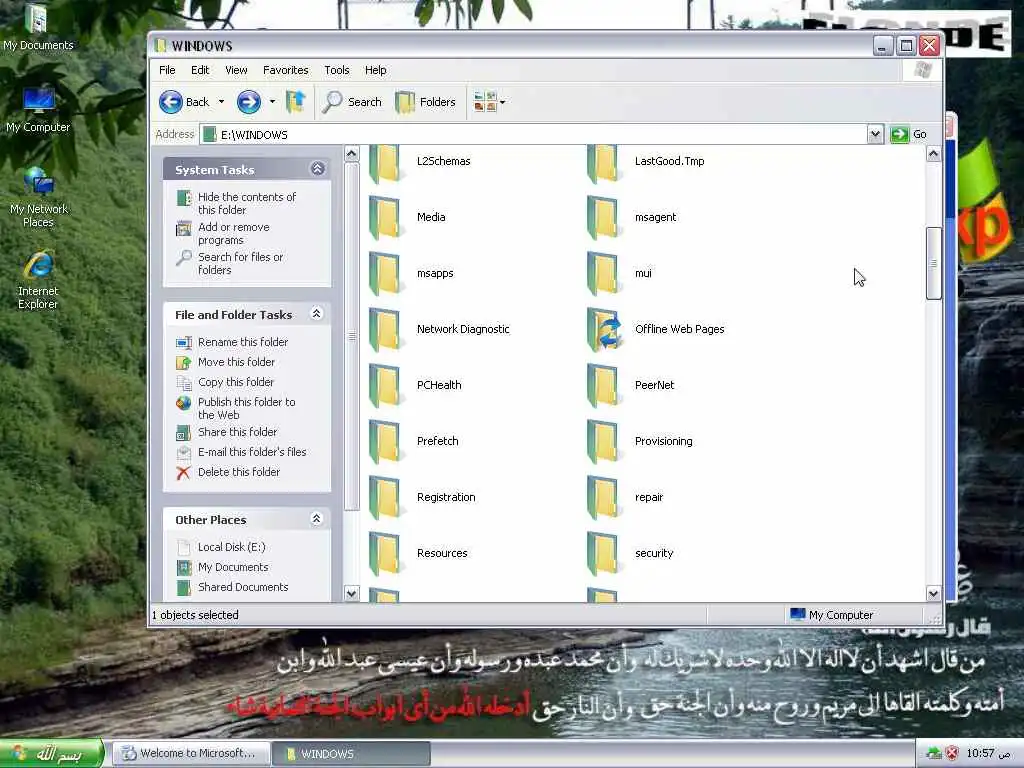Select the msapps folder icon

click(x=384, y=274)
